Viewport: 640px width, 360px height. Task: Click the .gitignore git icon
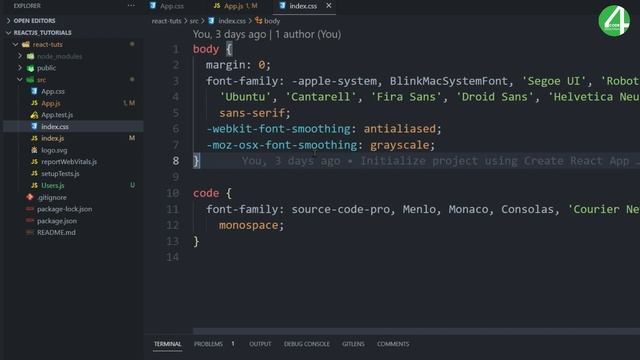[x=30, y=197]
